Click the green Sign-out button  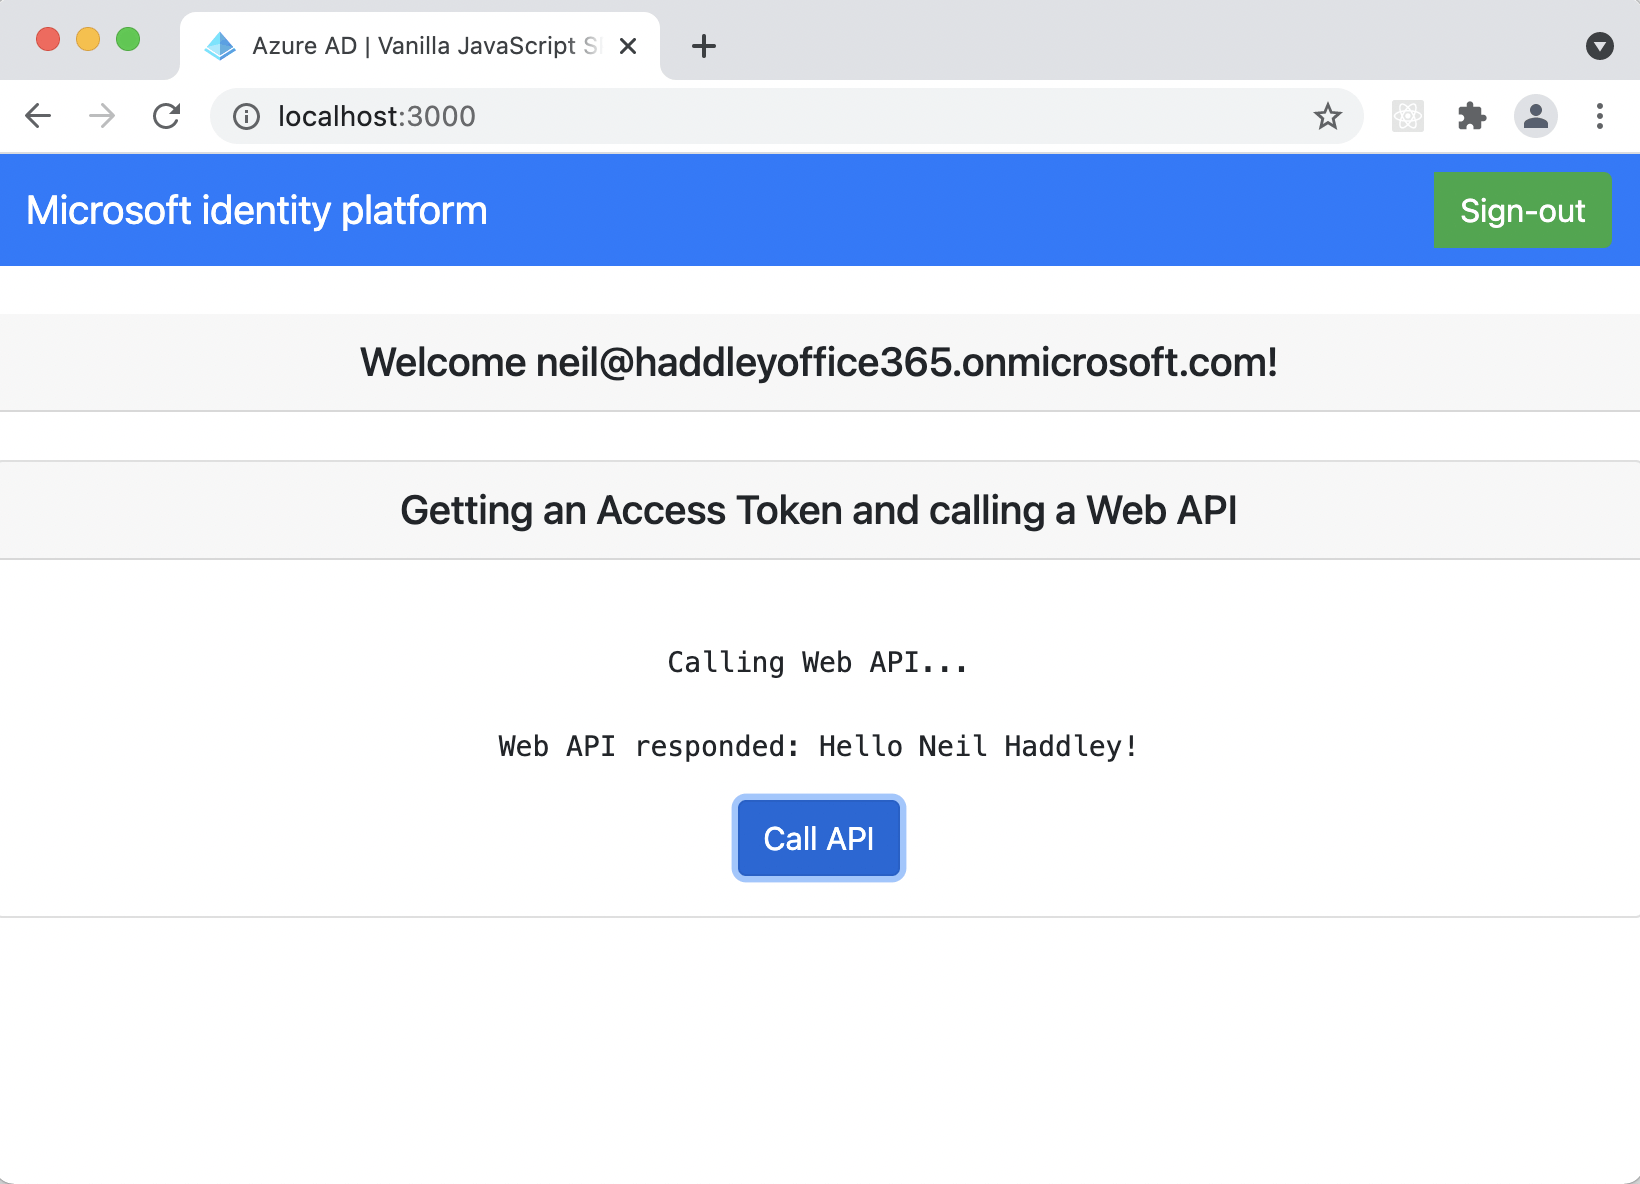[1521, 210]
